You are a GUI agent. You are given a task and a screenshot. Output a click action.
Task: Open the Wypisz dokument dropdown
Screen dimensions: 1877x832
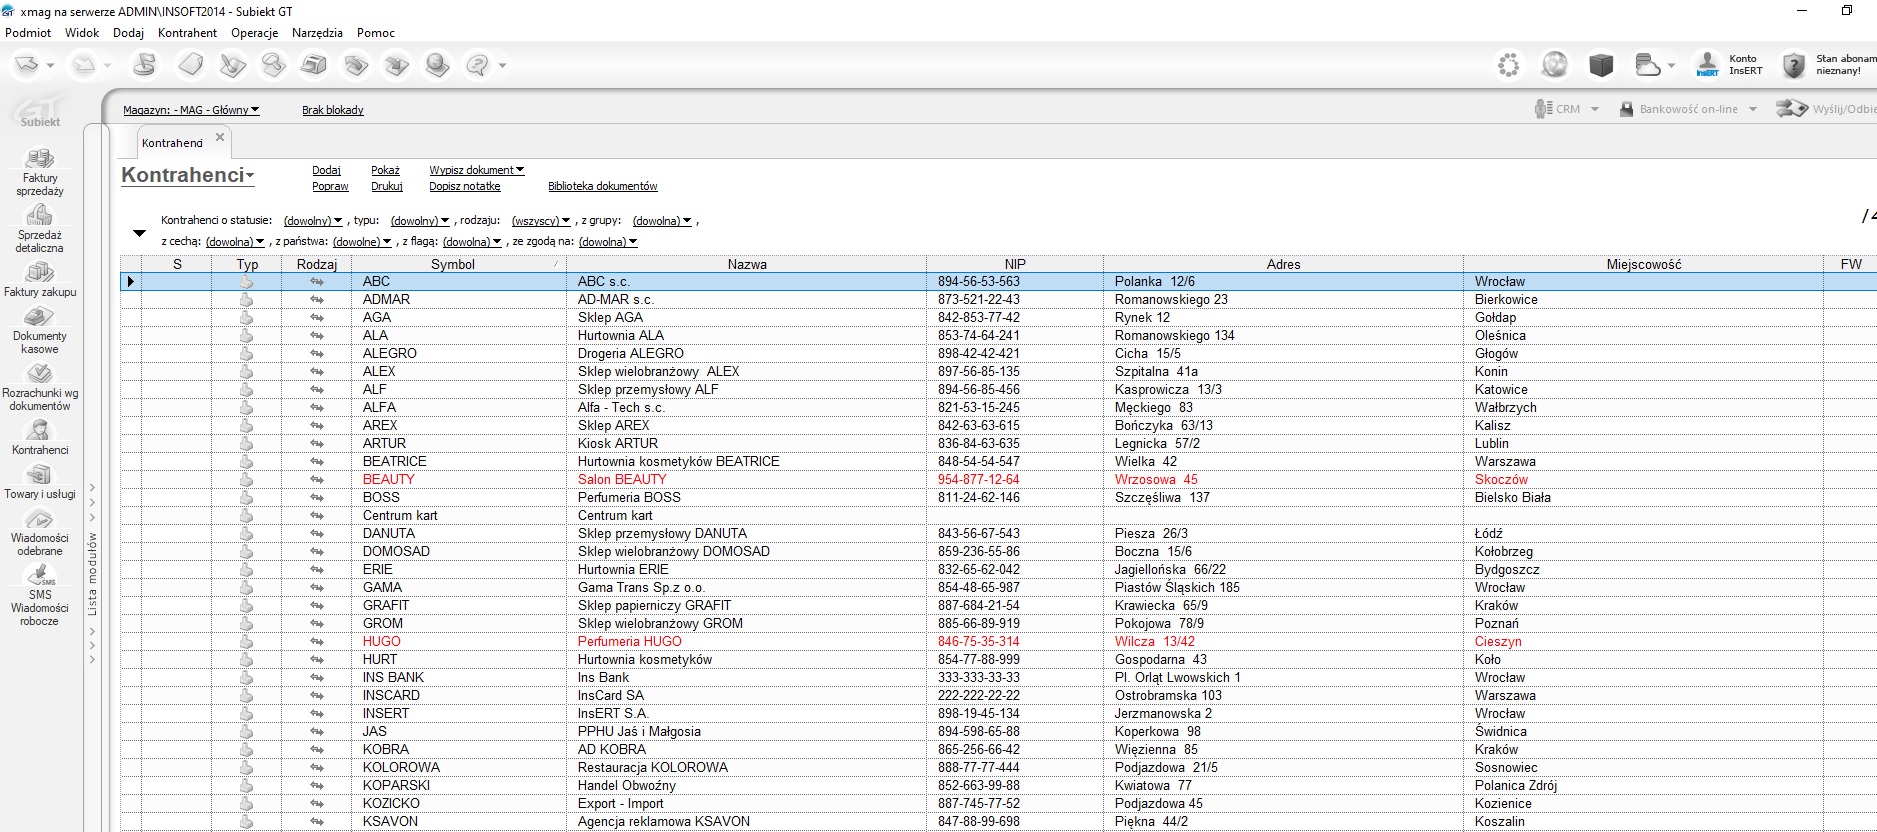477,170
